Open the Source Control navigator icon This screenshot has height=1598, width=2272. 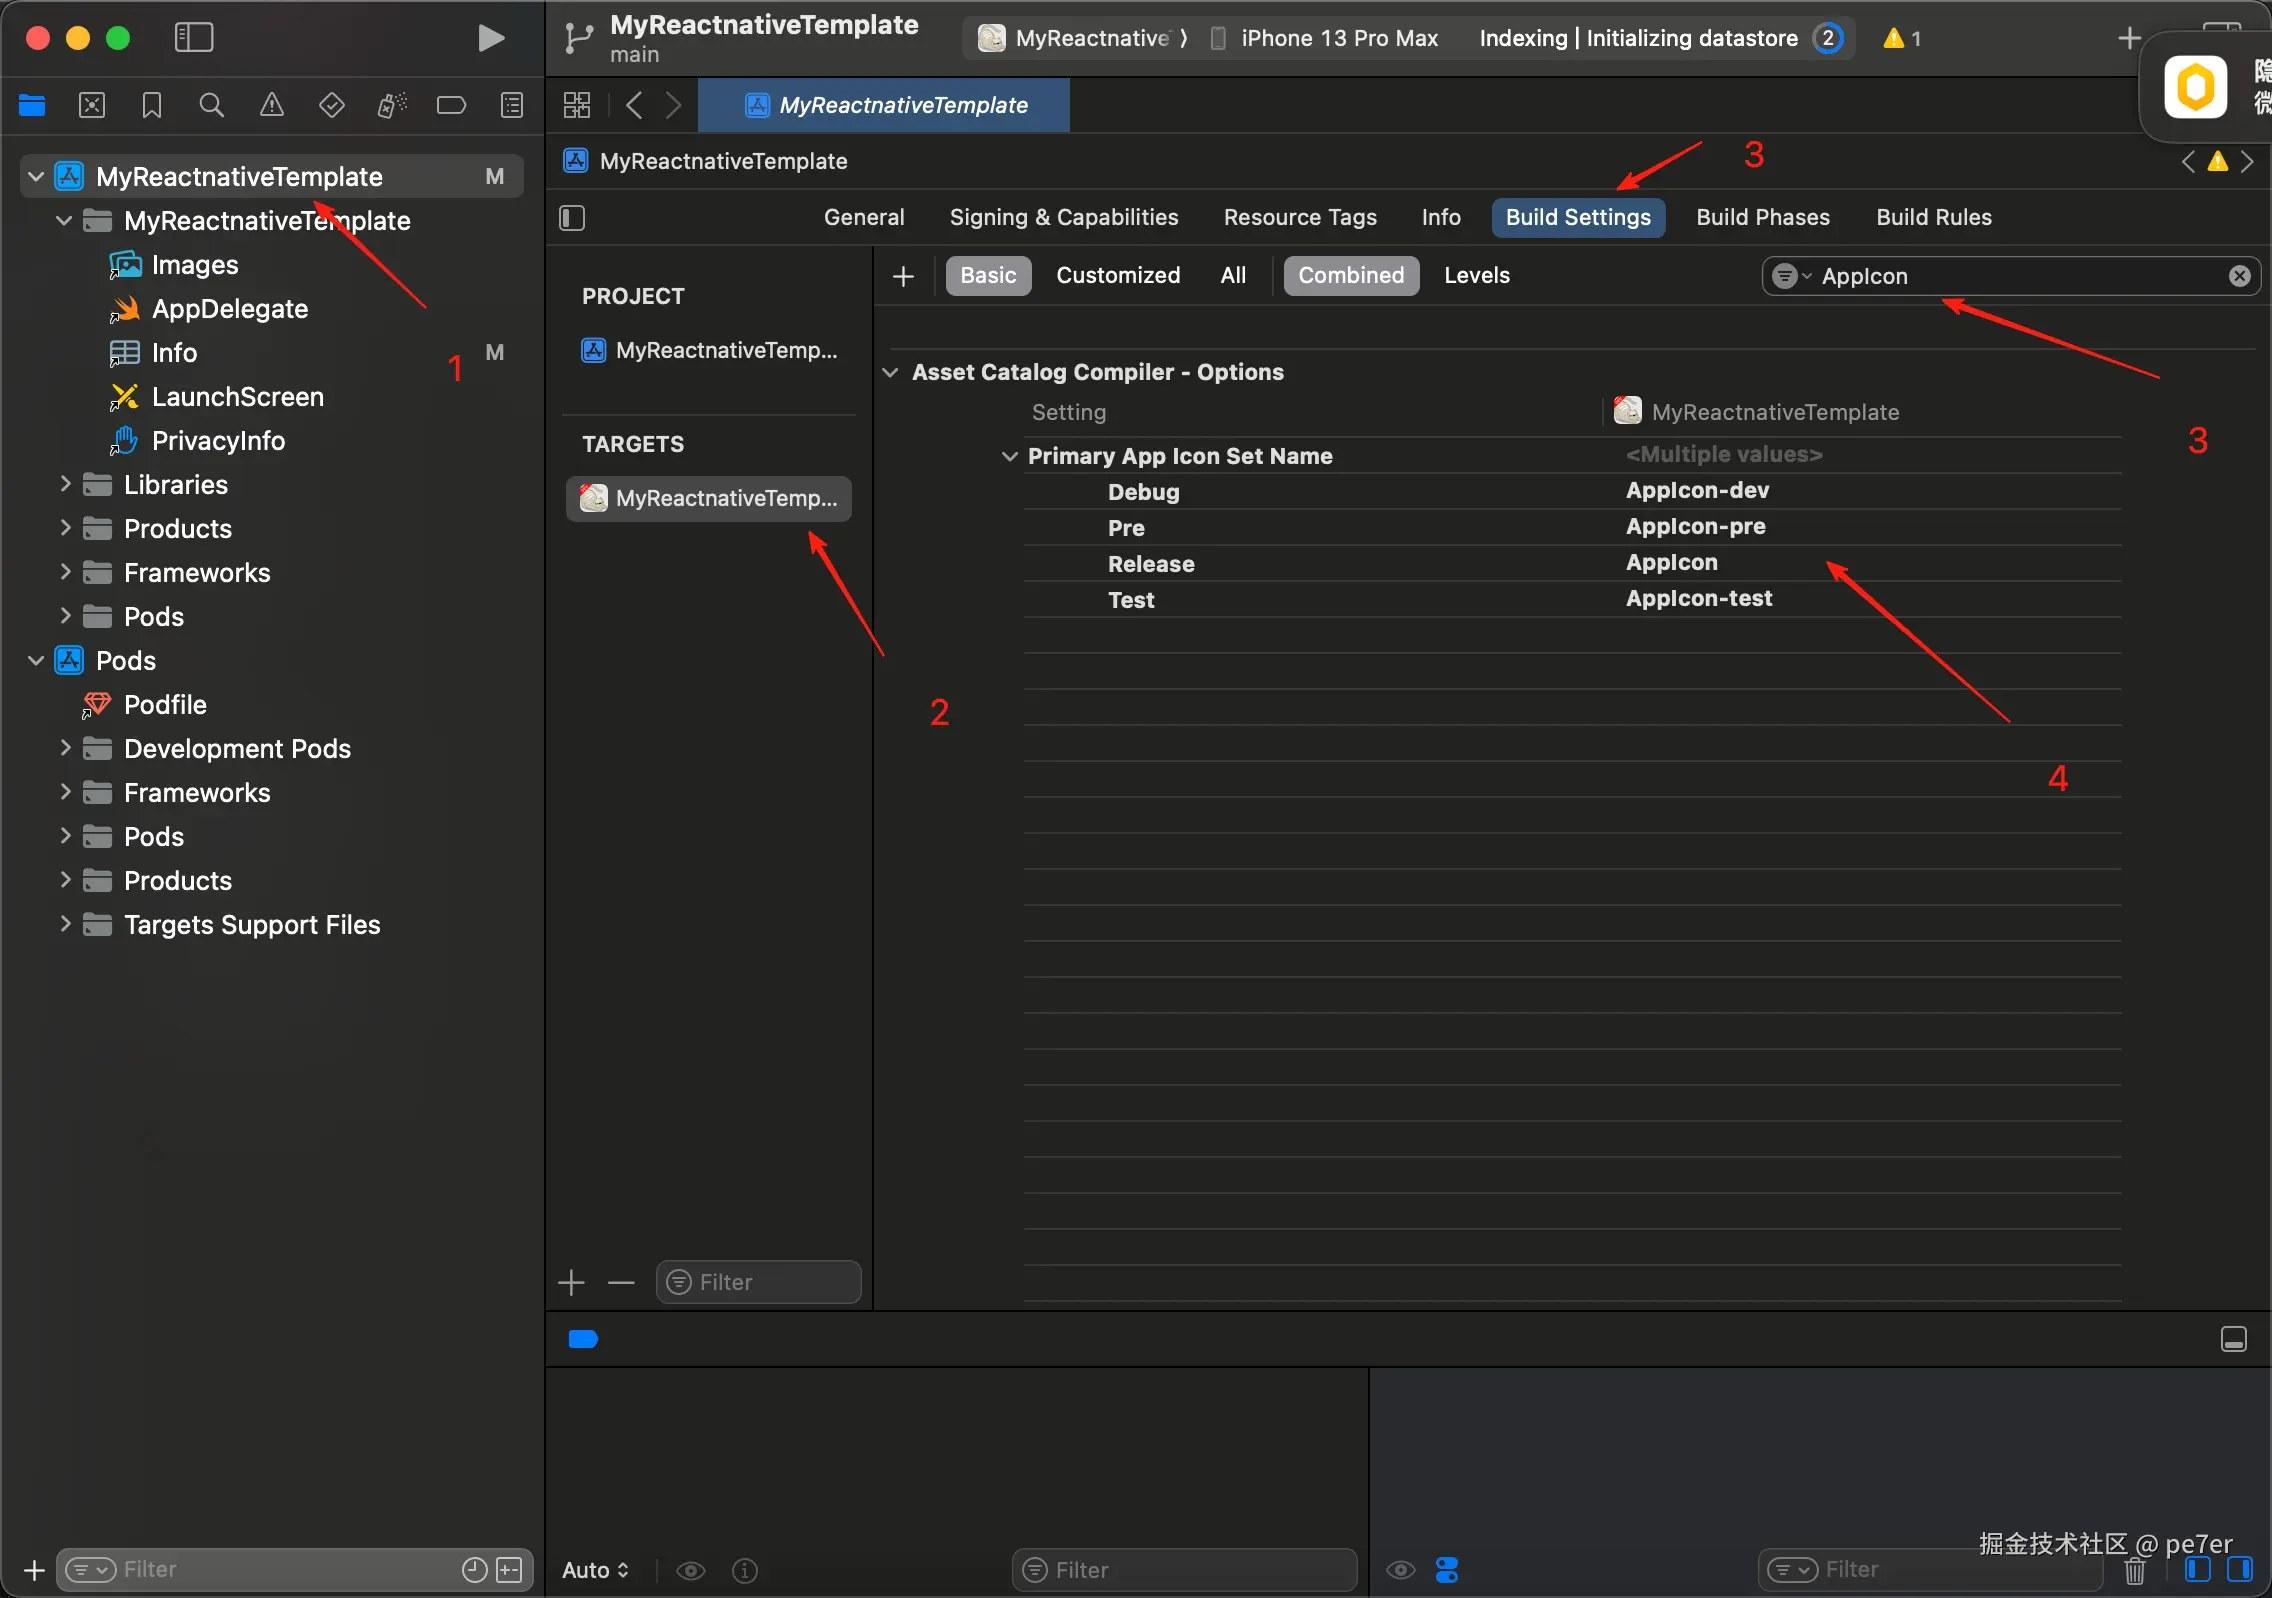coord(92,105)
